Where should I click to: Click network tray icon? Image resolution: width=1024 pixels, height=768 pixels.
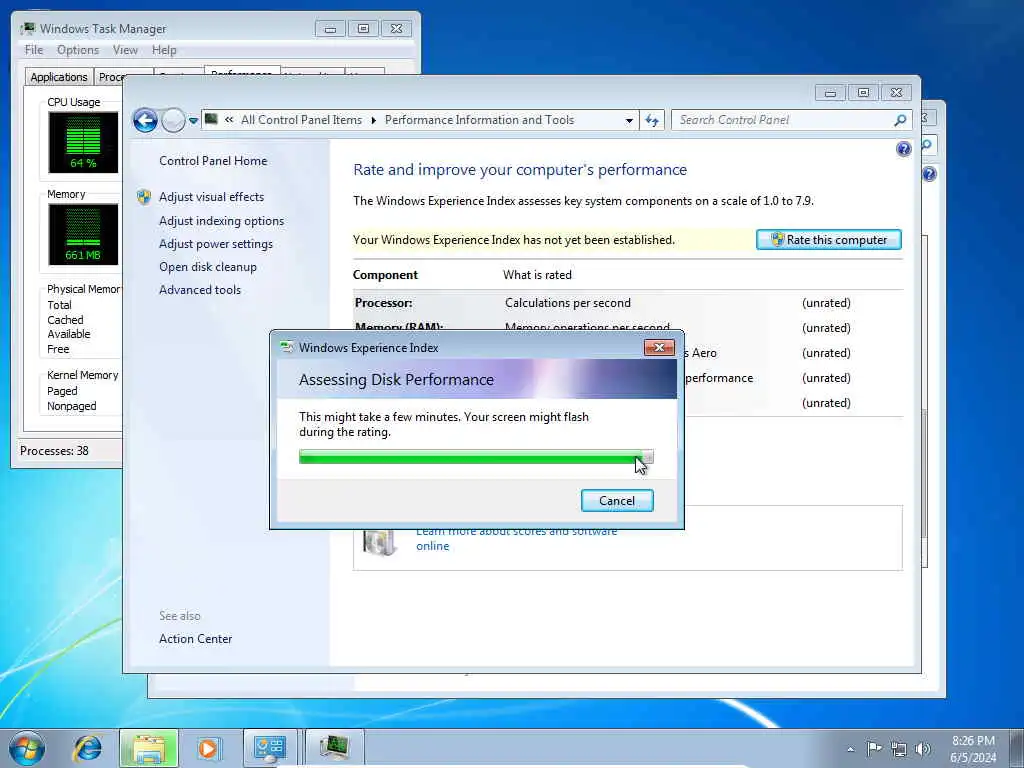pyautogui.click(x=899, y=750)
